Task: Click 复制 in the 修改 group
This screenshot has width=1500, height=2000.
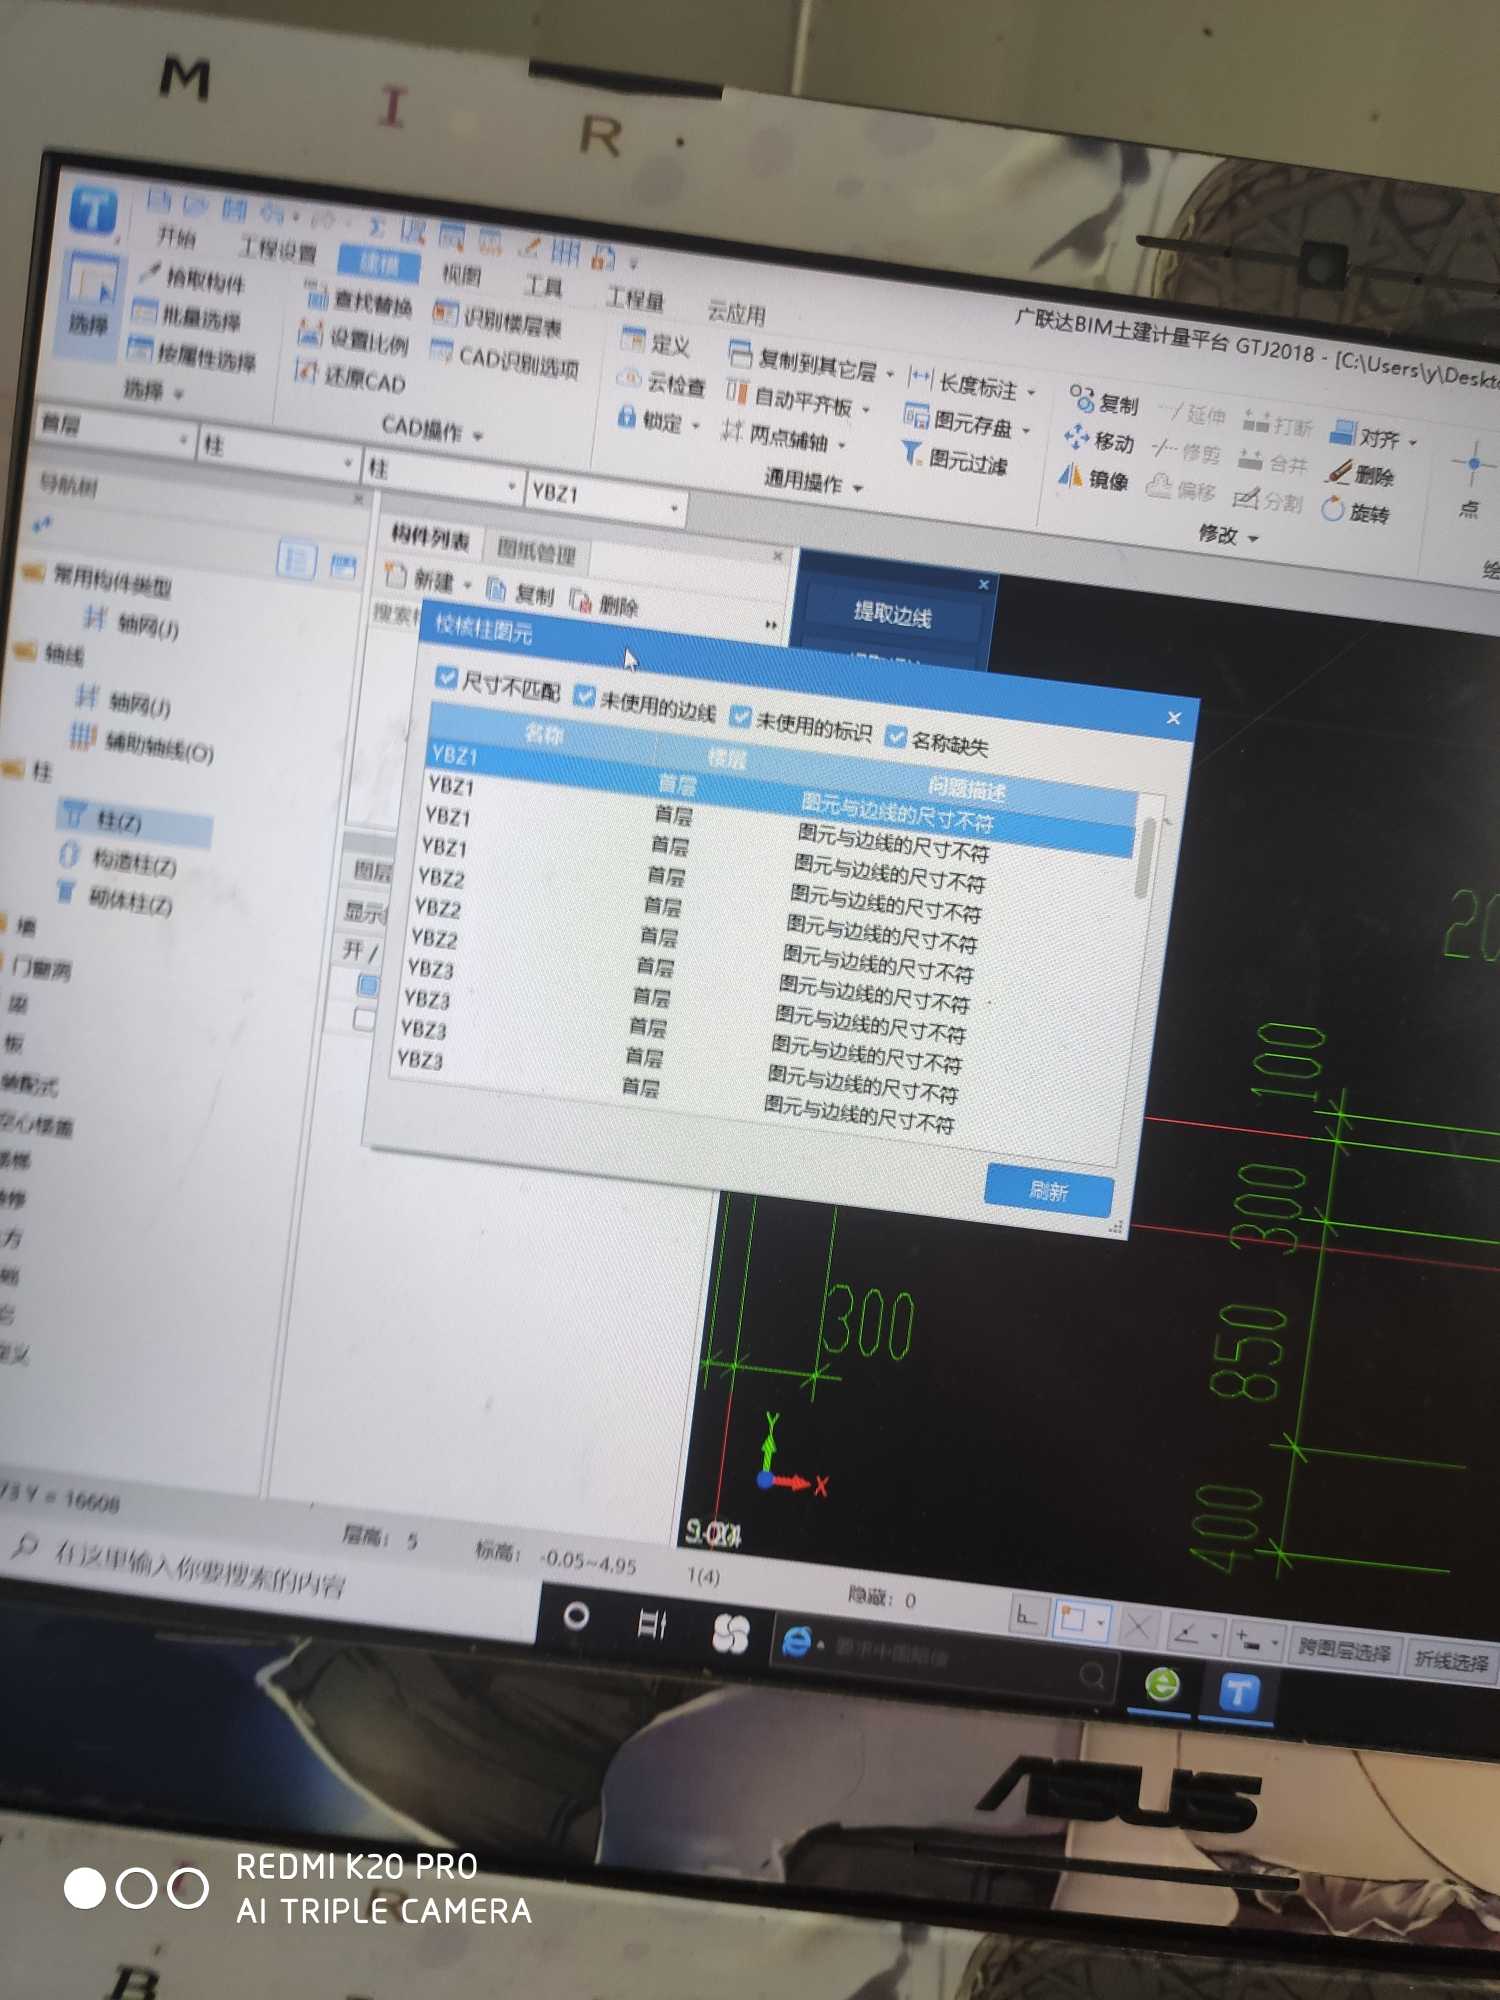Action: coord(1104,402)
